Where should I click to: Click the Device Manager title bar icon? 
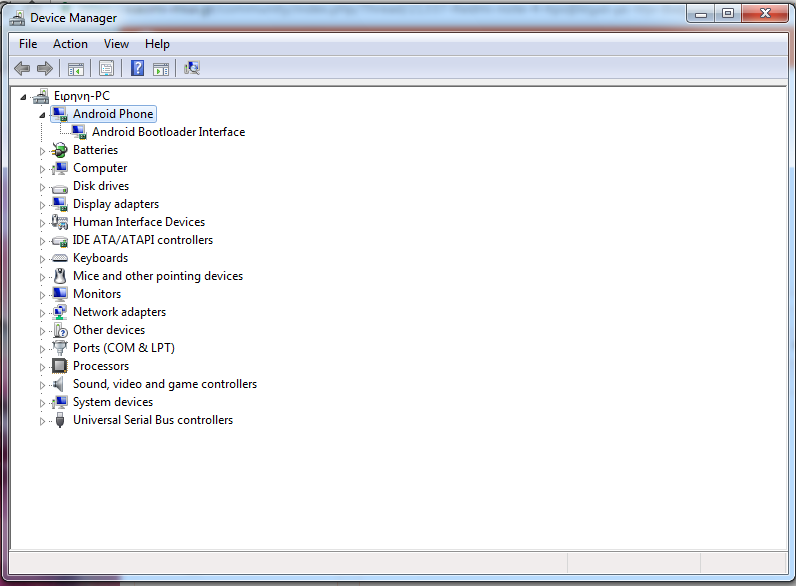tap(17, 18)
